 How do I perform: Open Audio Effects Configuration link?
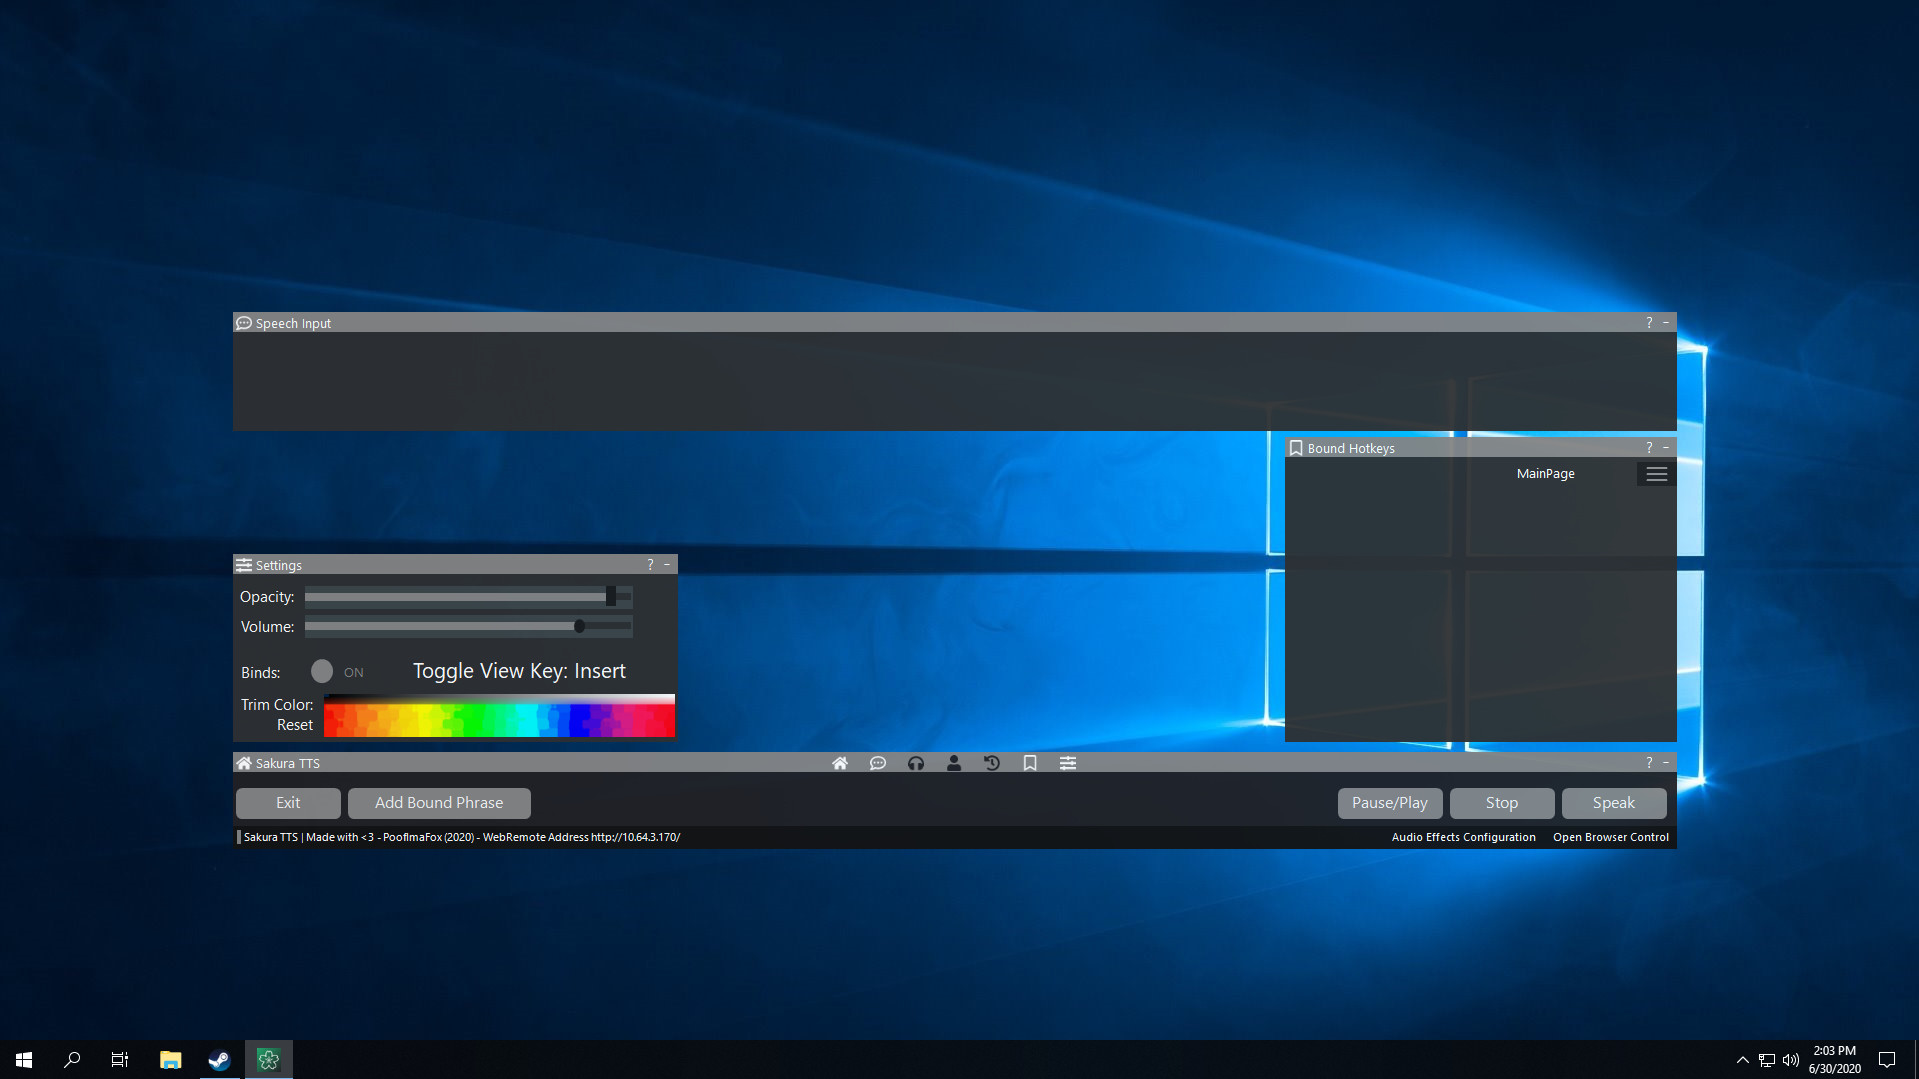click(1463, 837)
